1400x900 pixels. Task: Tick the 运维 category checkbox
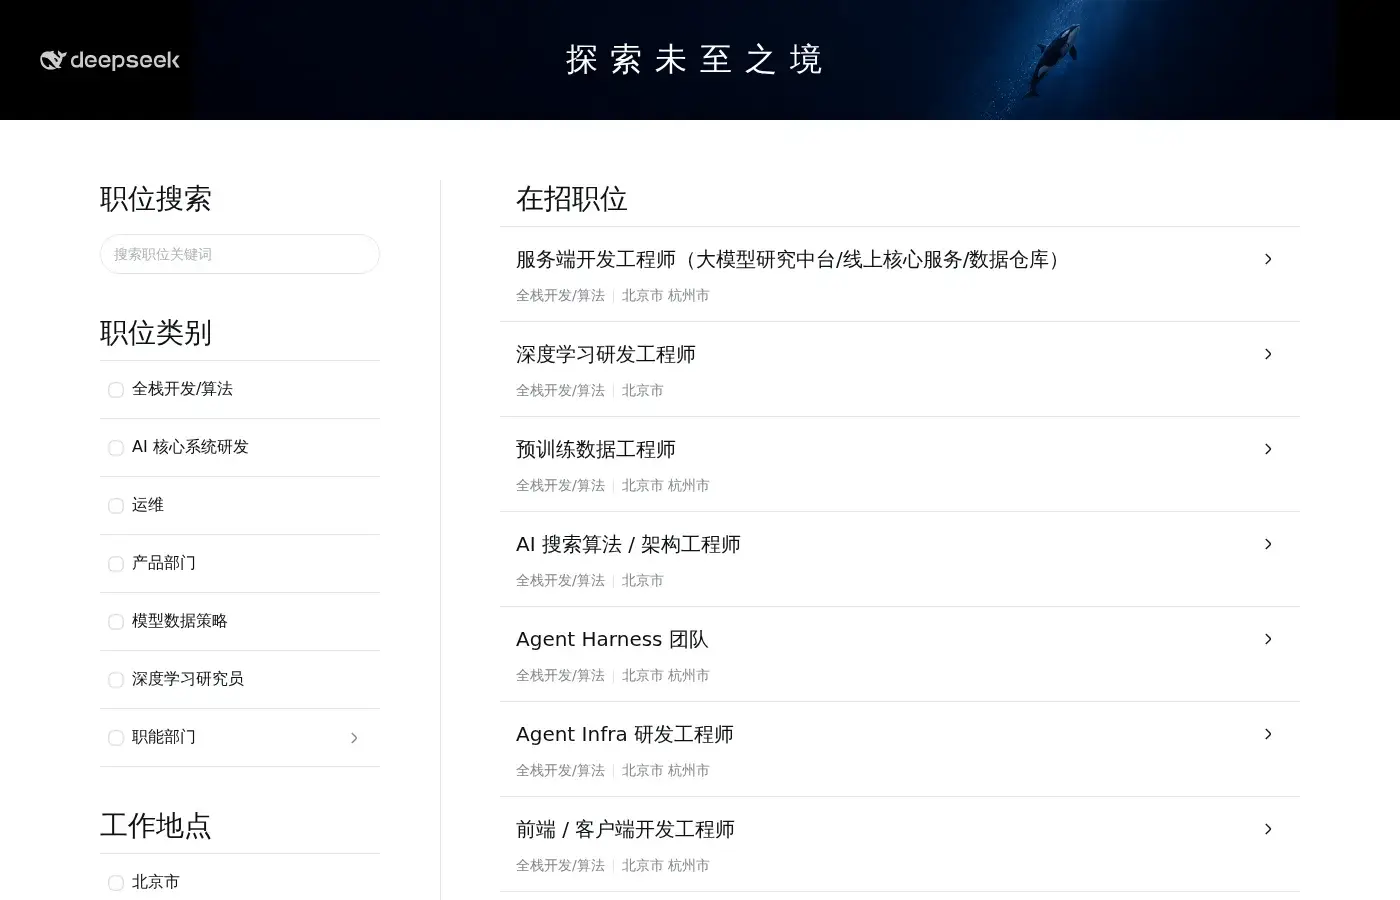pyautogui.click(x=116, y=506)
